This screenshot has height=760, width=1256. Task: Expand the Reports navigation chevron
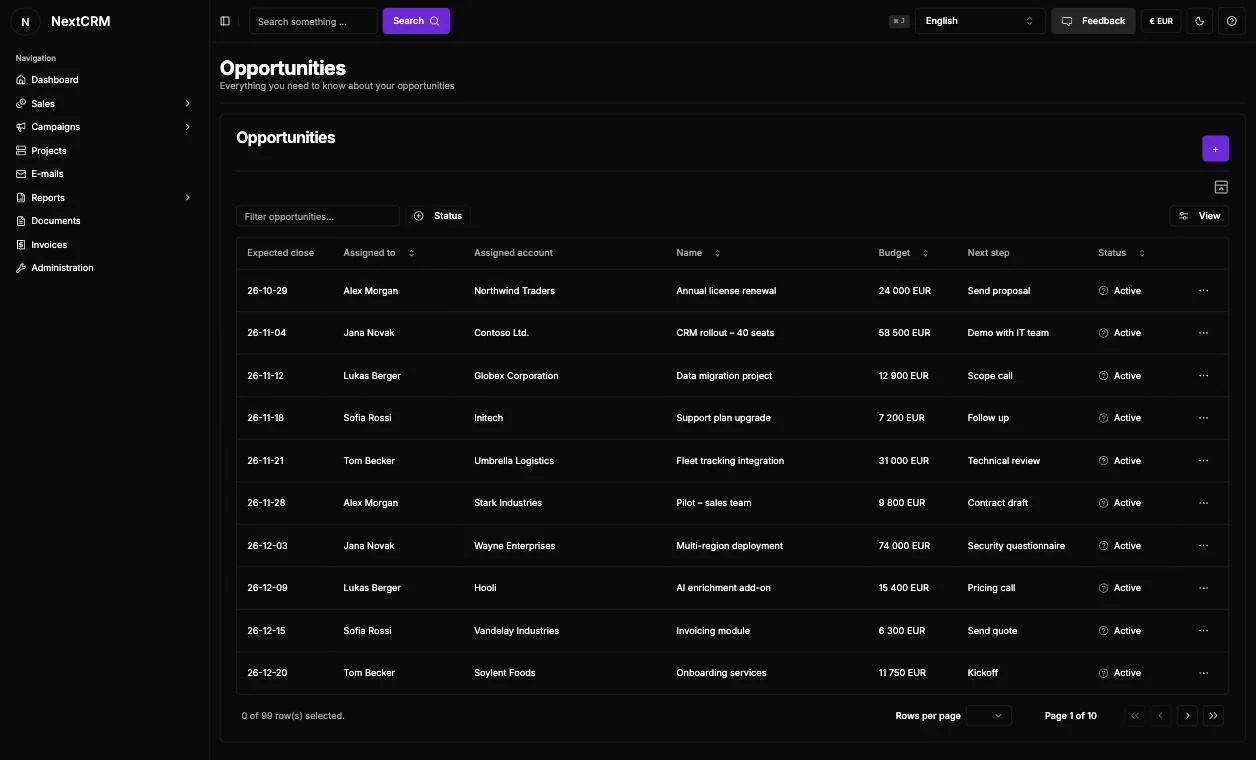coord(187,198)
